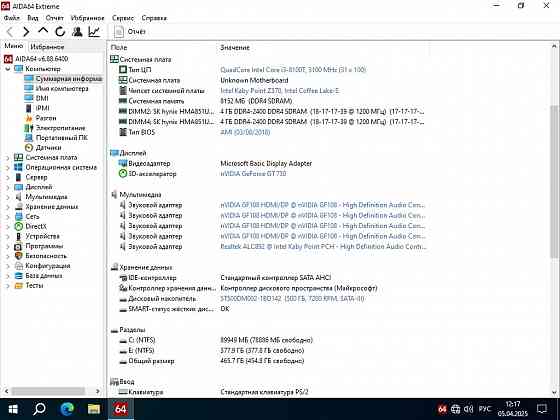
Task: Click the Электропитание icon in tree
Action: click(x=29, y=128)
